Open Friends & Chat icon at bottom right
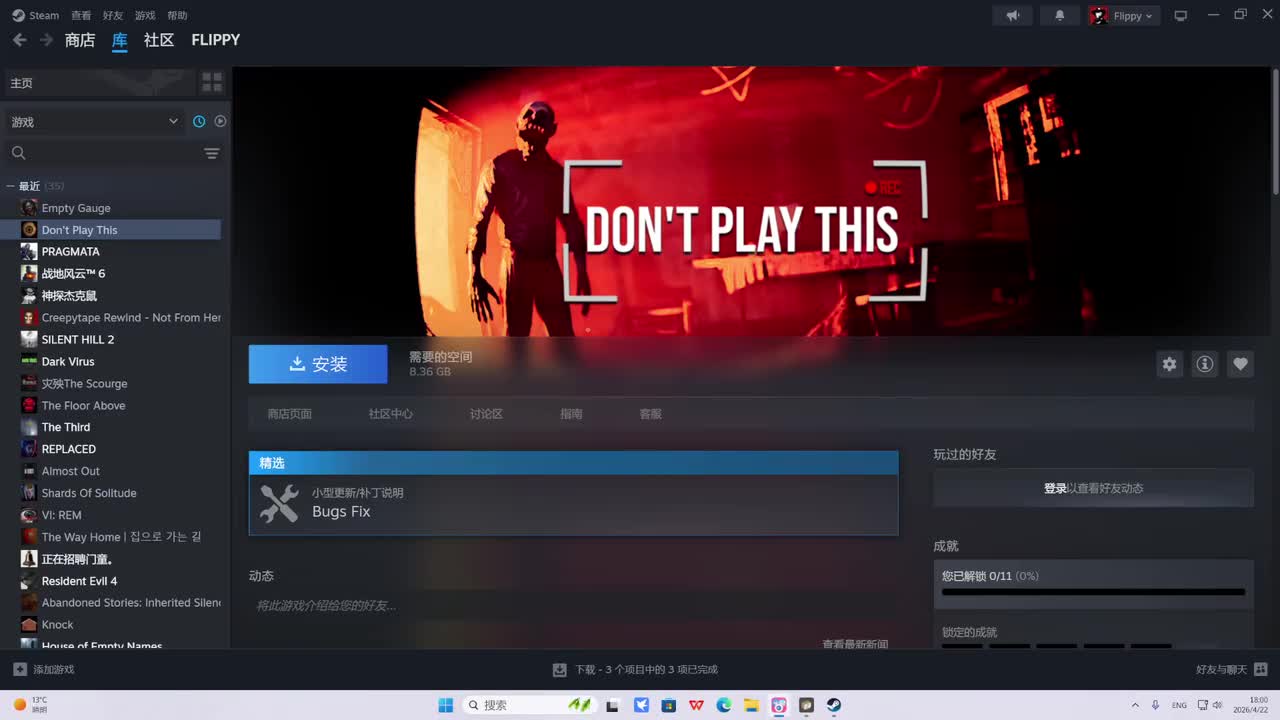The width and height of the screenshot is (1280, 720). pos(1261,669)
